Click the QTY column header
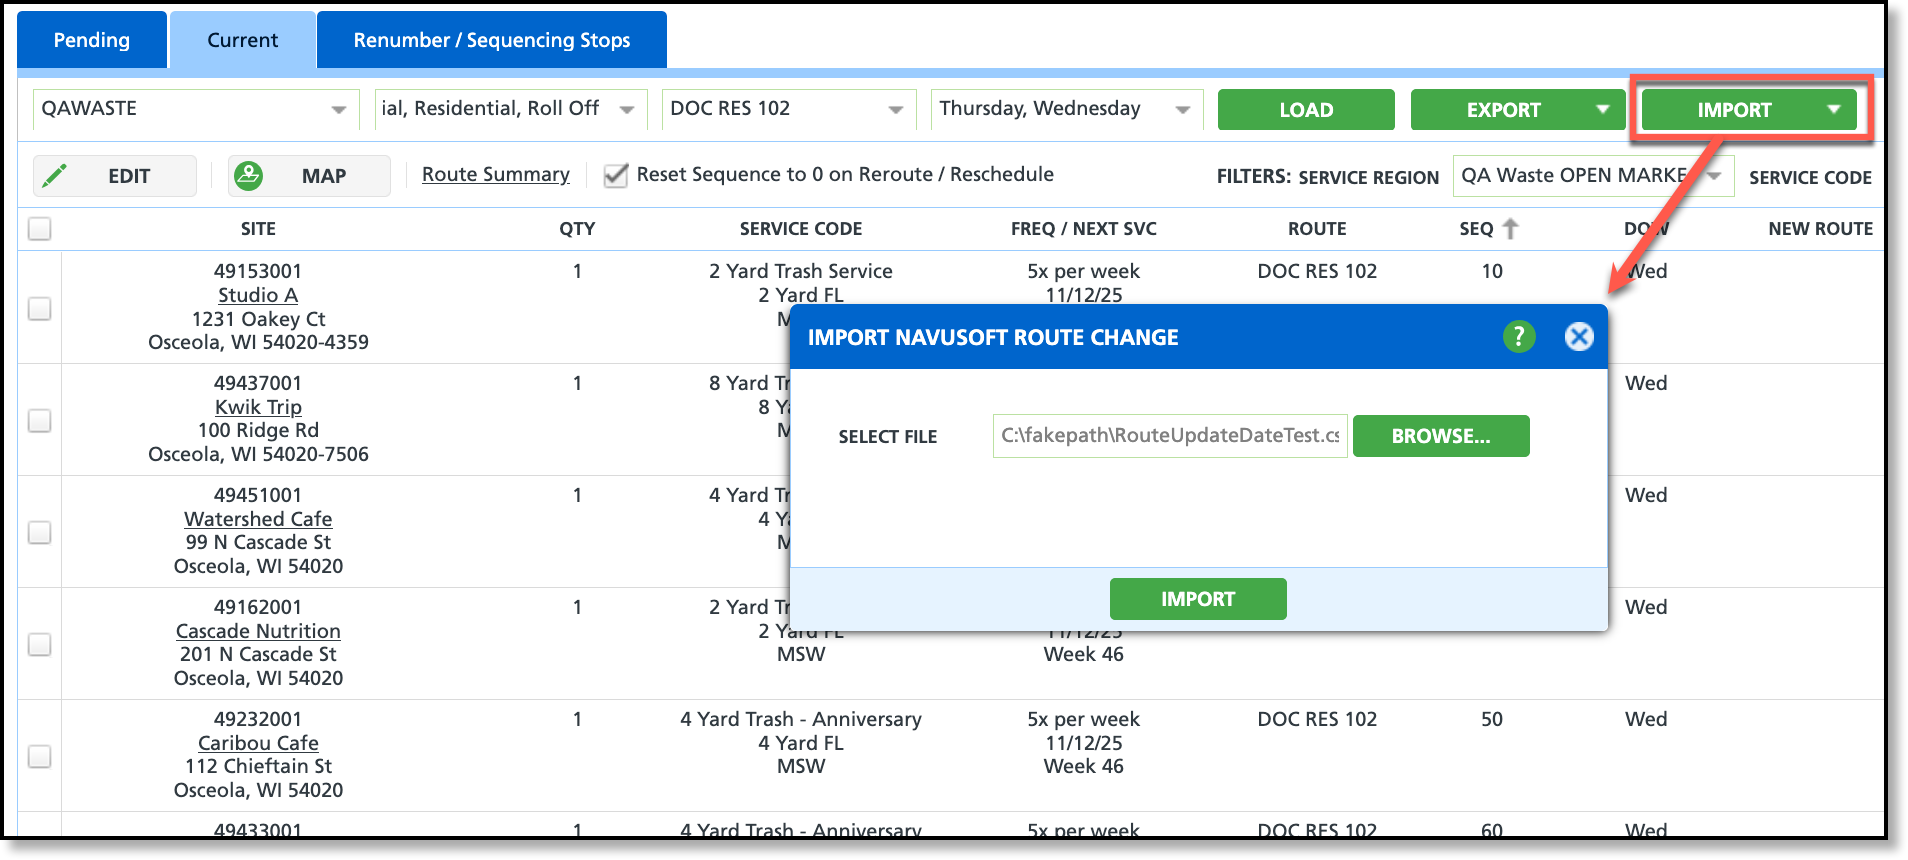Screen dimensions: 1908x860 [x=577, y=229]
